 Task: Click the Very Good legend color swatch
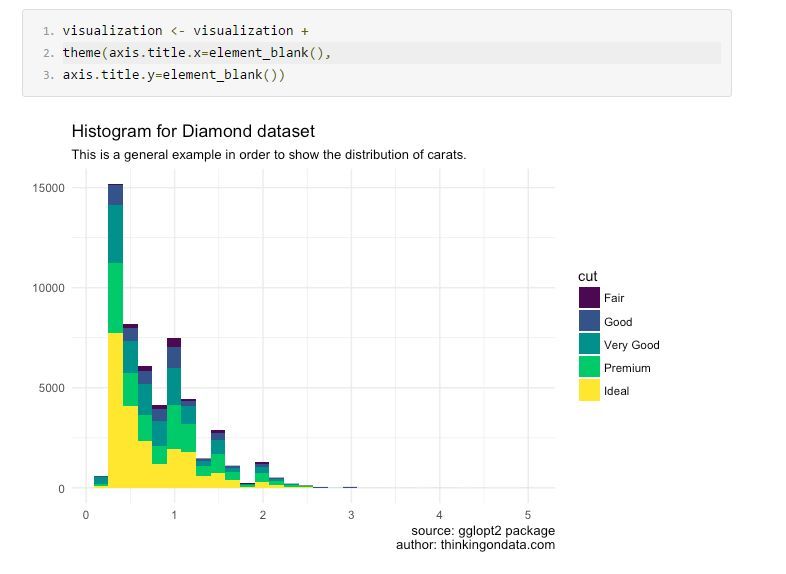pos(589,344)
